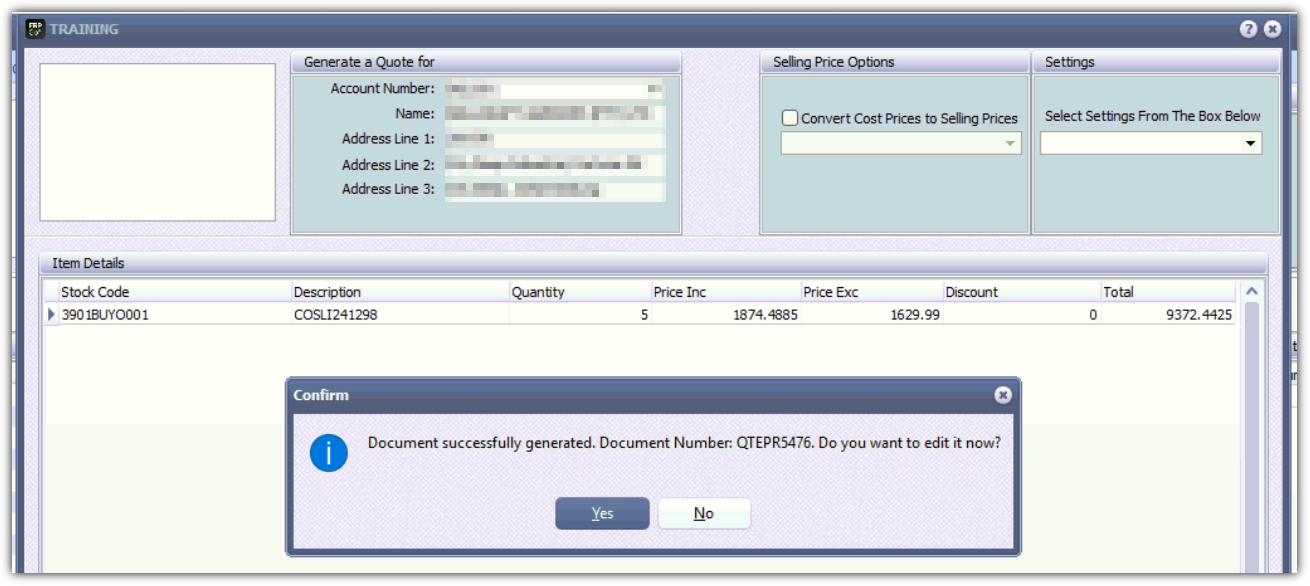Image resolution: width=1310 pixels, height=586 pixels.
Task: Click the scroll up arrow in Item Details
Action: click(x=1251, y=291)
